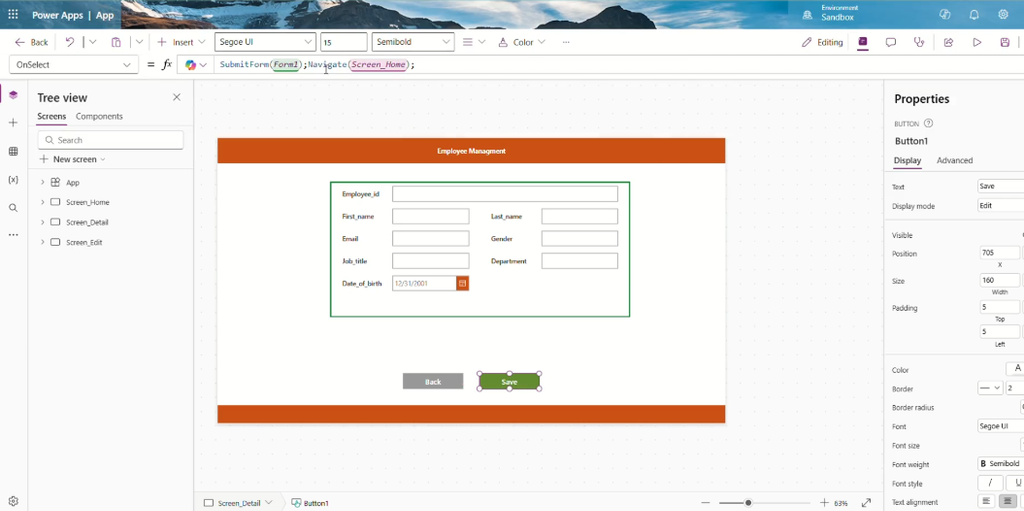The image size is (1024, 511).
Task: Click the Color A font color swatch
Action: pyautogui.click(x=1016, y=369)
